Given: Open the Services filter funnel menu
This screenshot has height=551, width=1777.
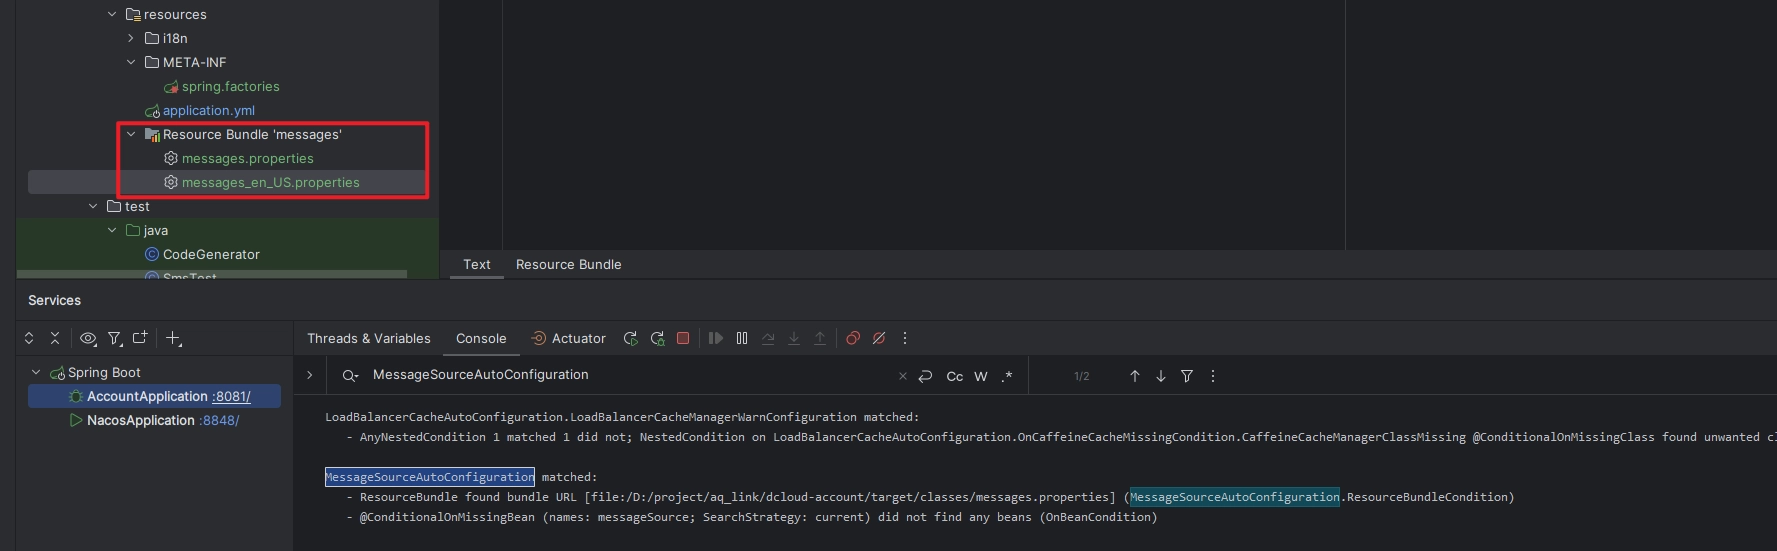Looking at the screenshot, I should pos(114,338).
